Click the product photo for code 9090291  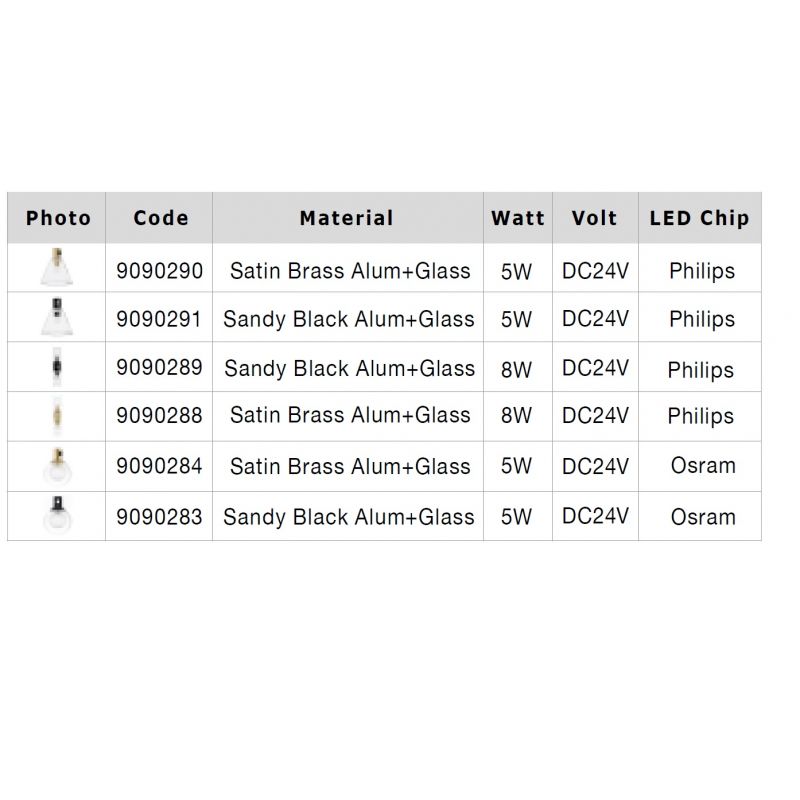(x=53, y=318)
